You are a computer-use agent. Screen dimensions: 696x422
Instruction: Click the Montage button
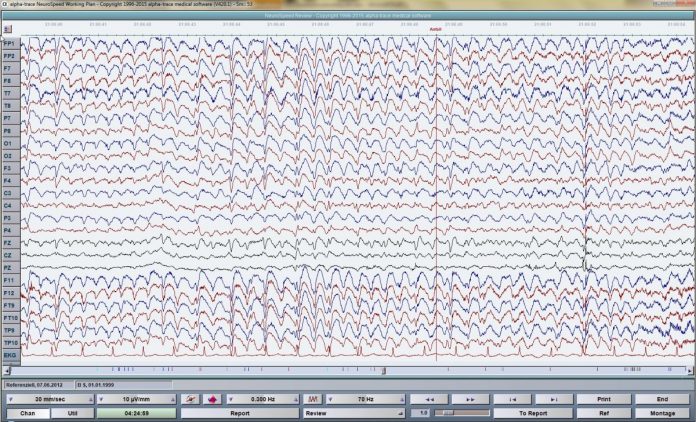pos(662,413)
